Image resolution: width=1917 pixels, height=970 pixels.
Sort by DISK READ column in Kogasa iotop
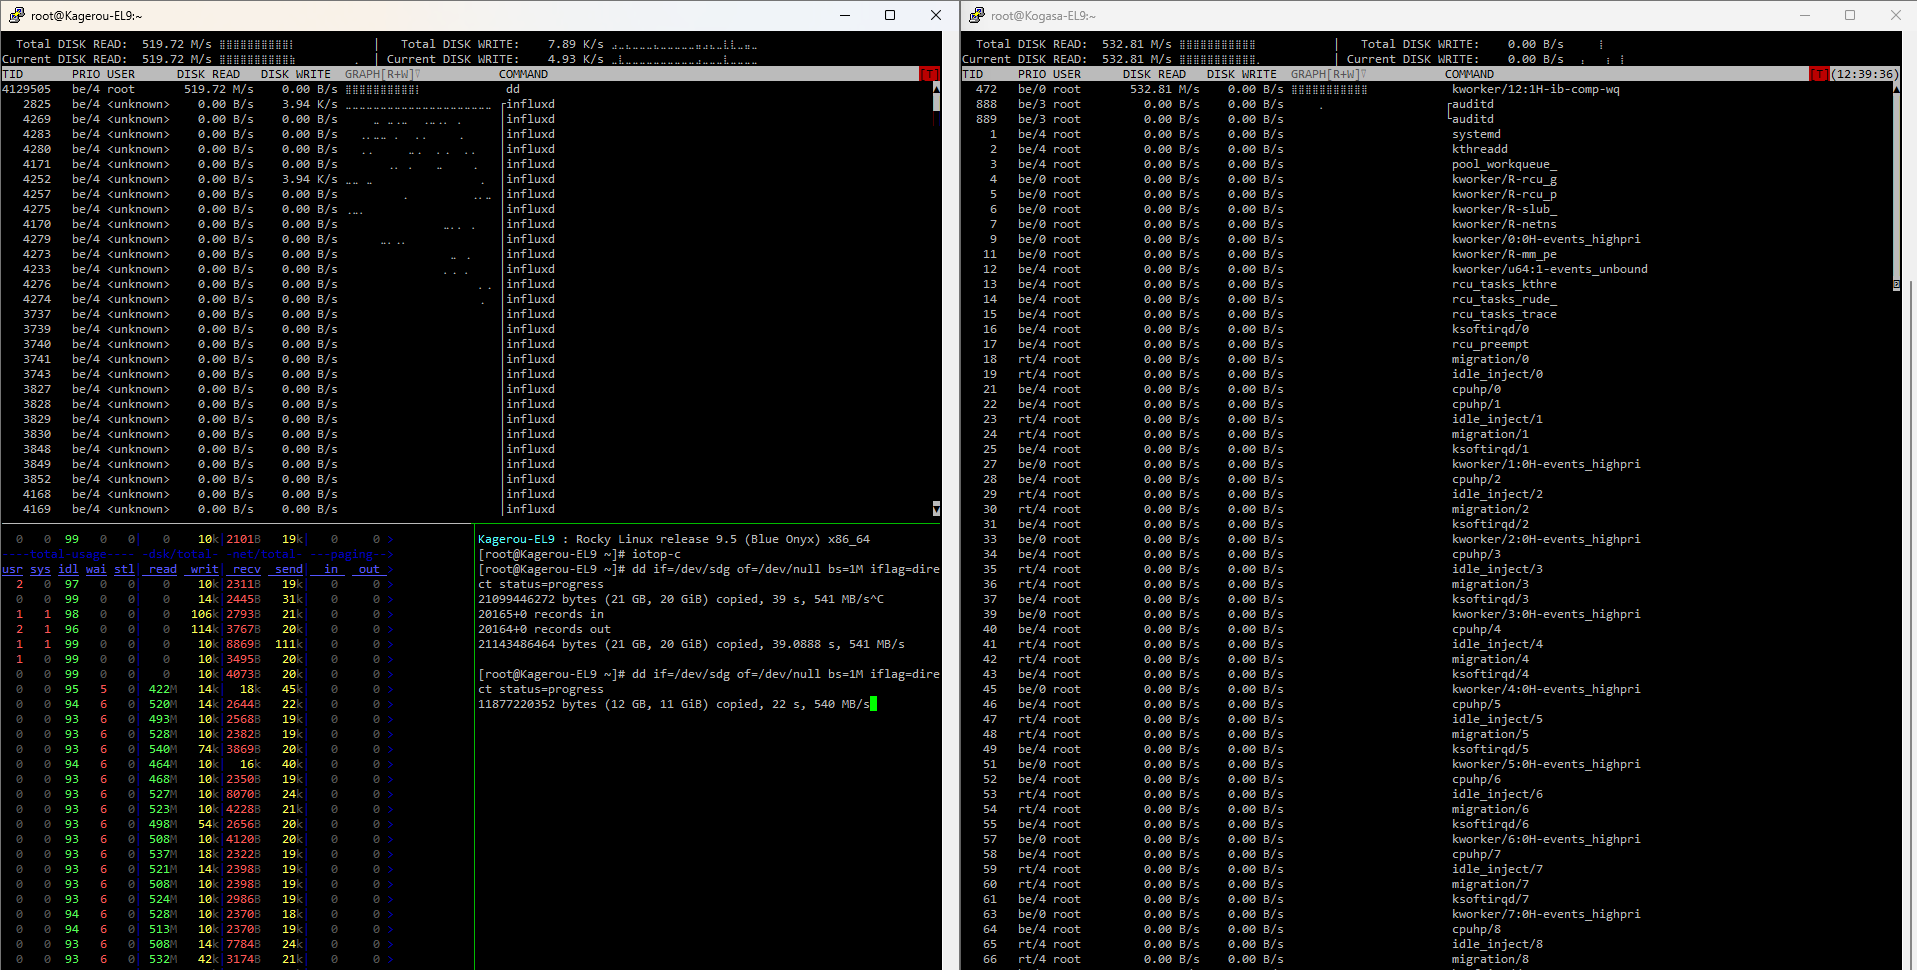1154,74
